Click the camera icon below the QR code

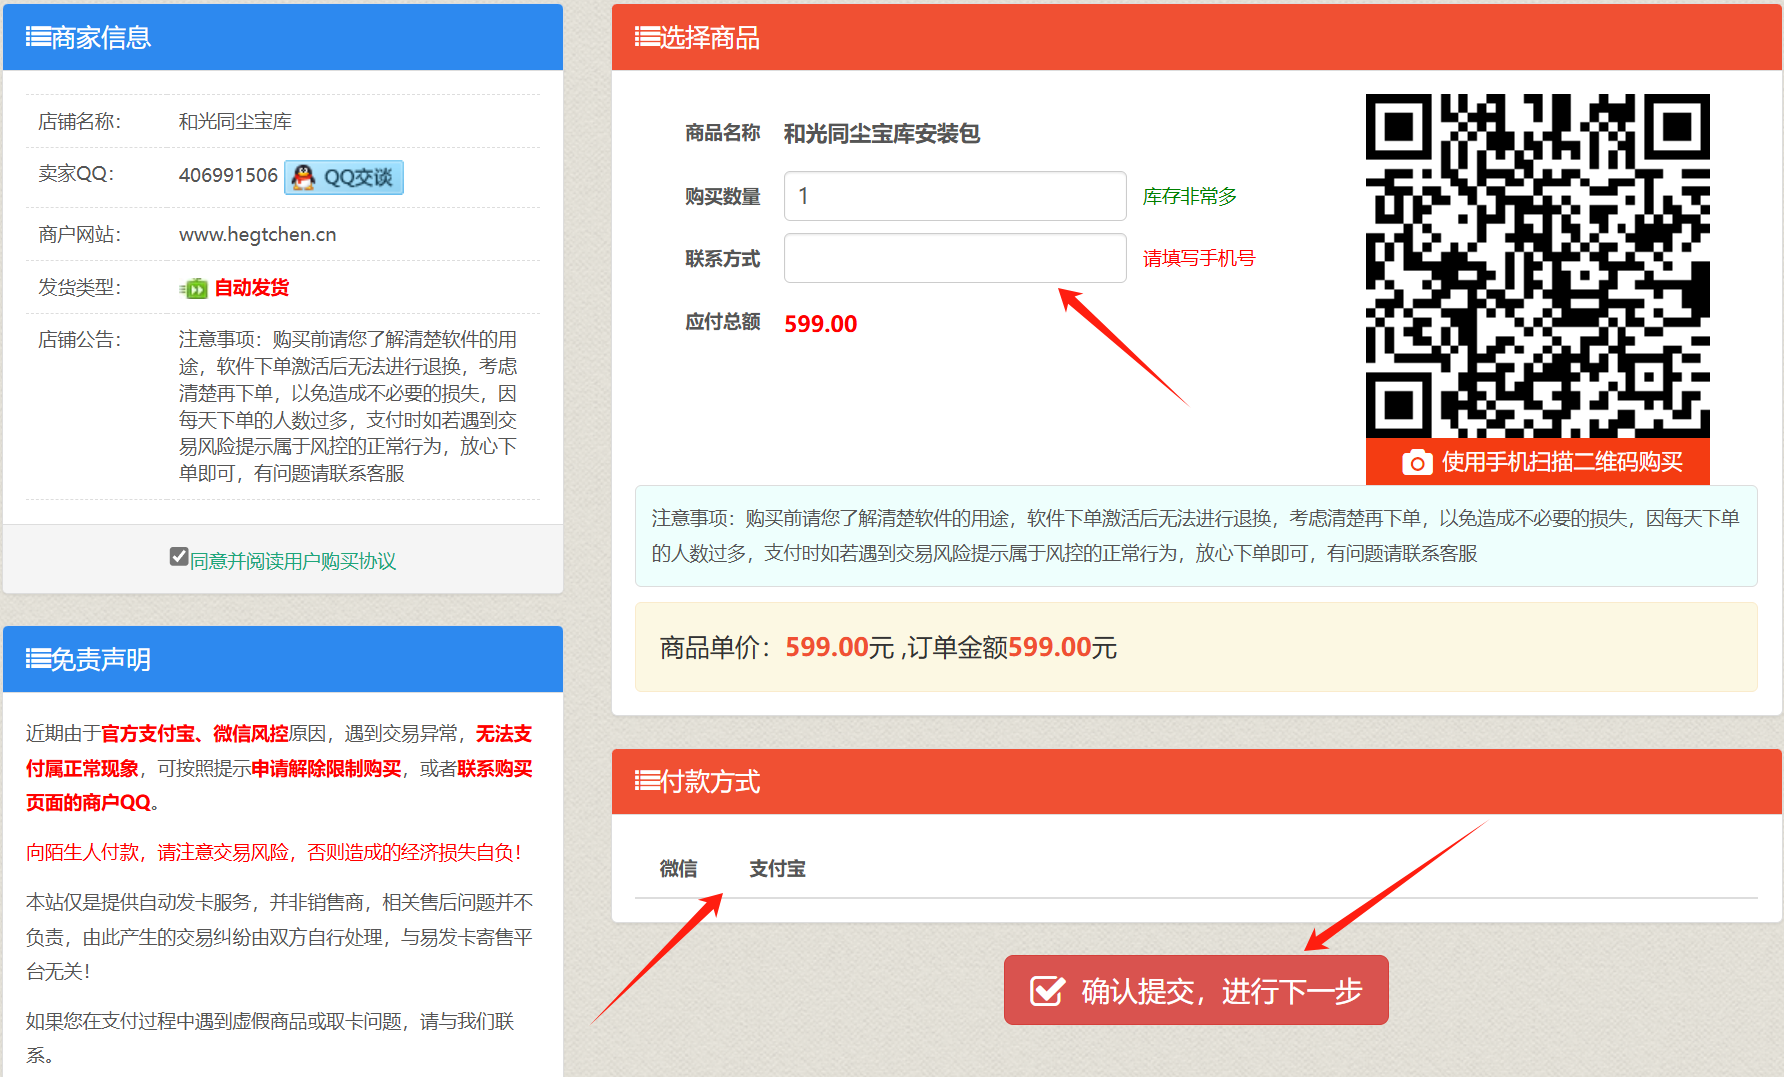[x=1416, y=462]
